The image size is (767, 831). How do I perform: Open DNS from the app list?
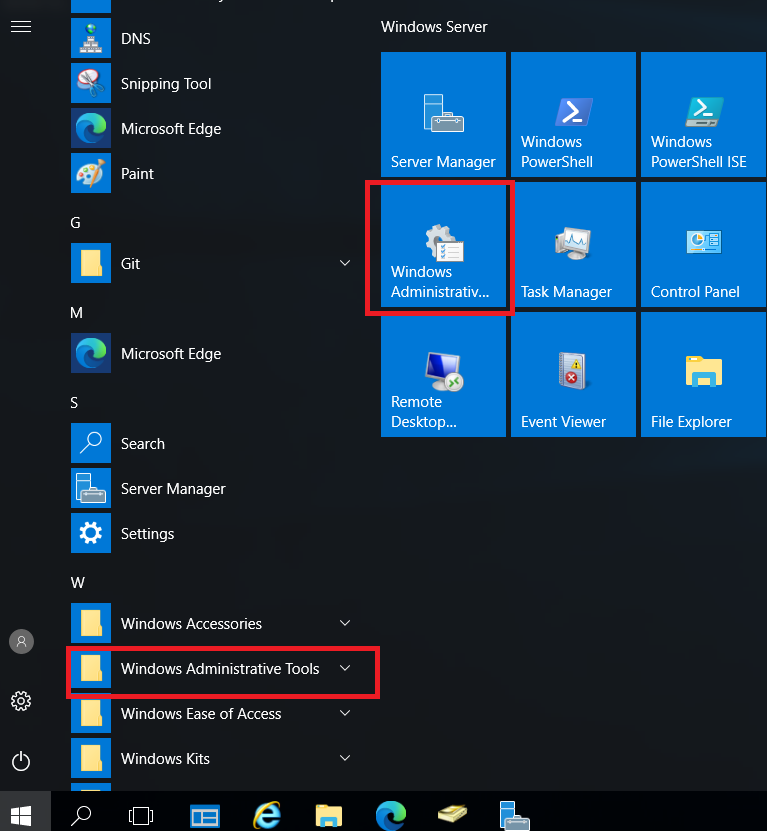click(135, 39)
